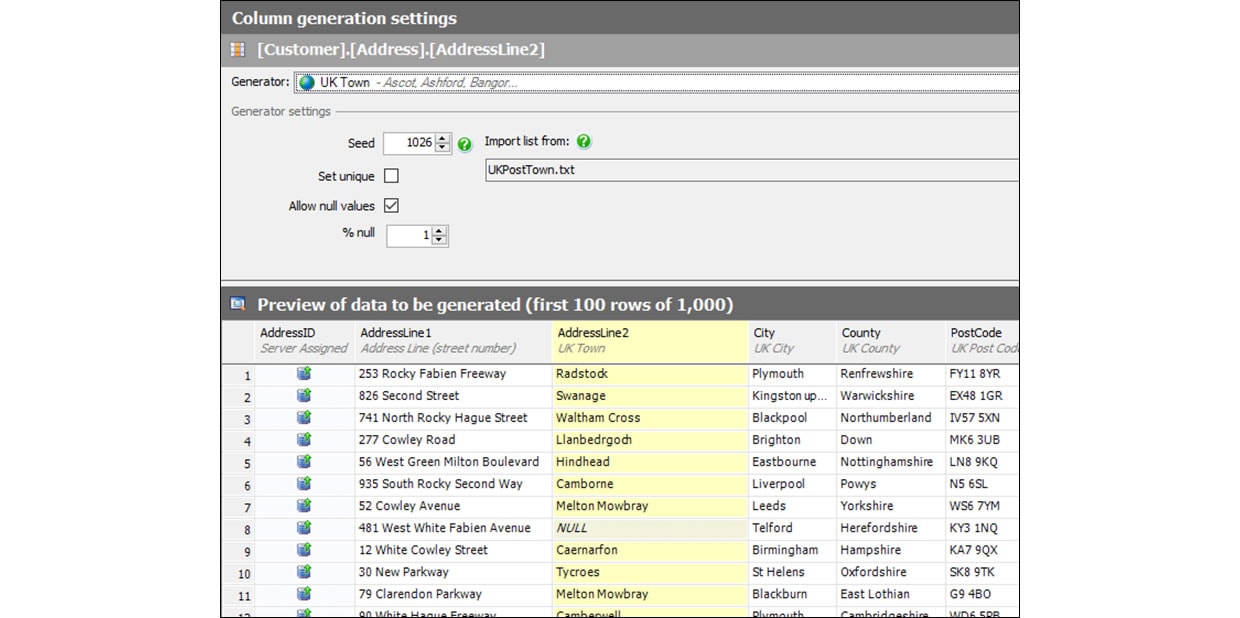1240x618 pixels.
Task: Click row number 1 header
Action: click(238, 375)
